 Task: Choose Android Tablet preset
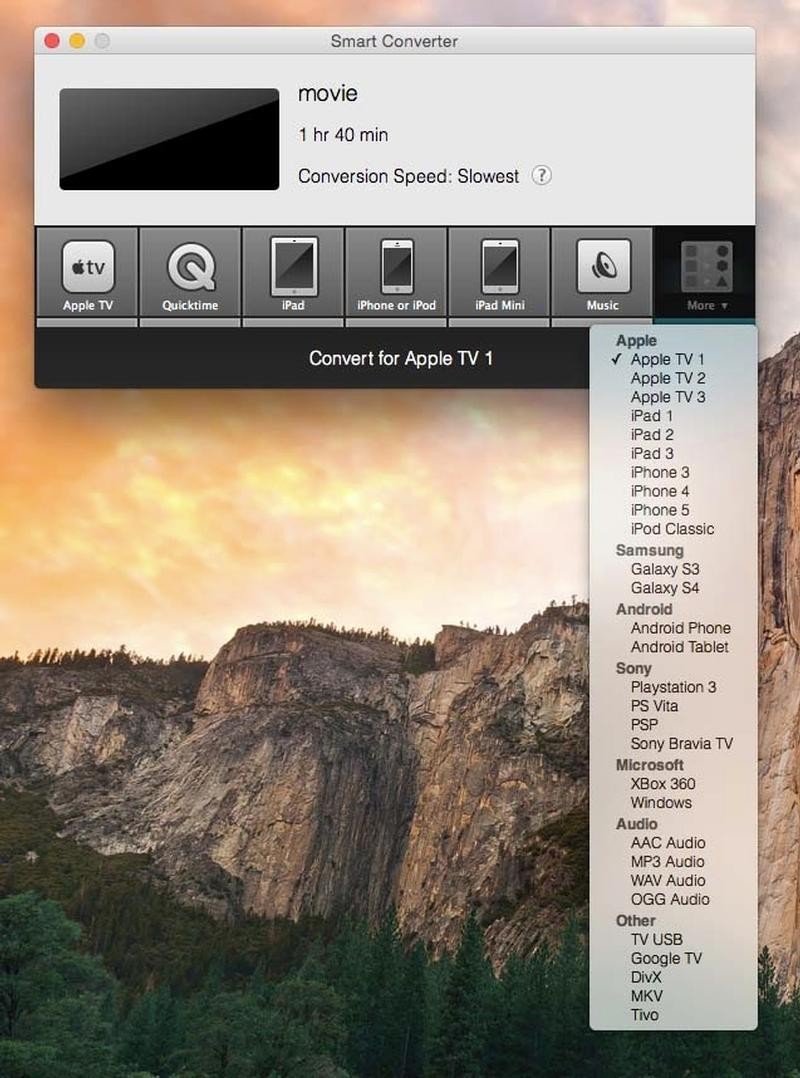pyautogui.click(x=679, y=647)
